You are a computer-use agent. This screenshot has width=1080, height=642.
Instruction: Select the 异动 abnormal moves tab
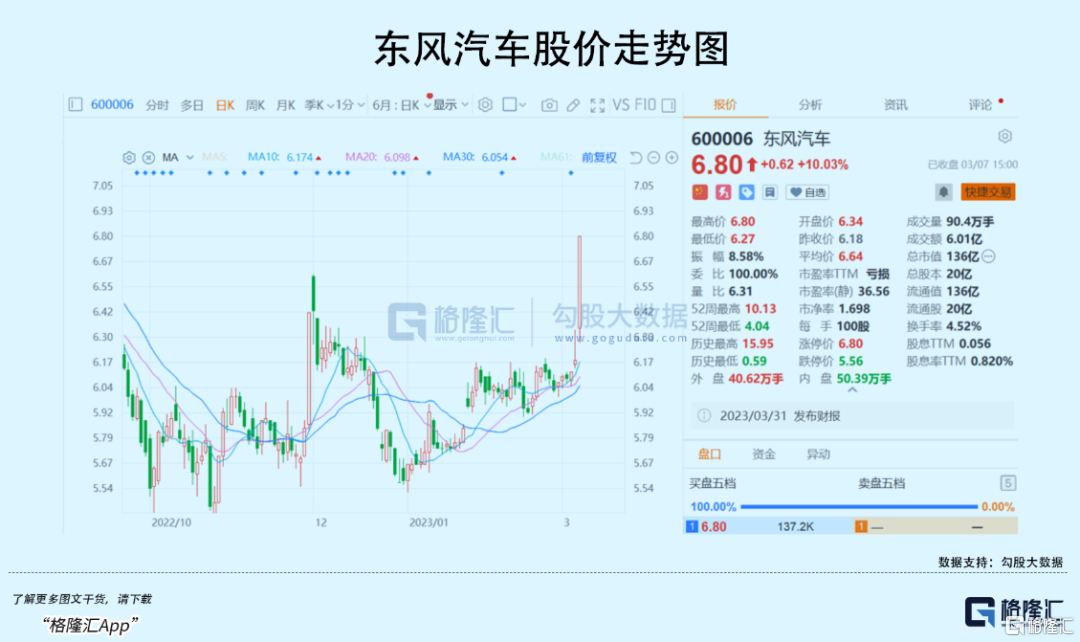point(818,454)
